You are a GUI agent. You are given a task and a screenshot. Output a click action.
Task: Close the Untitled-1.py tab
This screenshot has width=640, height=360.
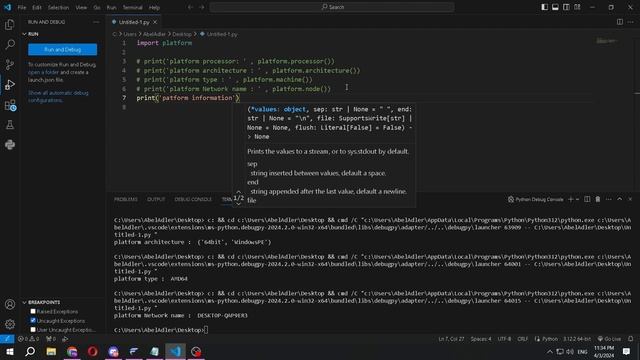[155, 22]
